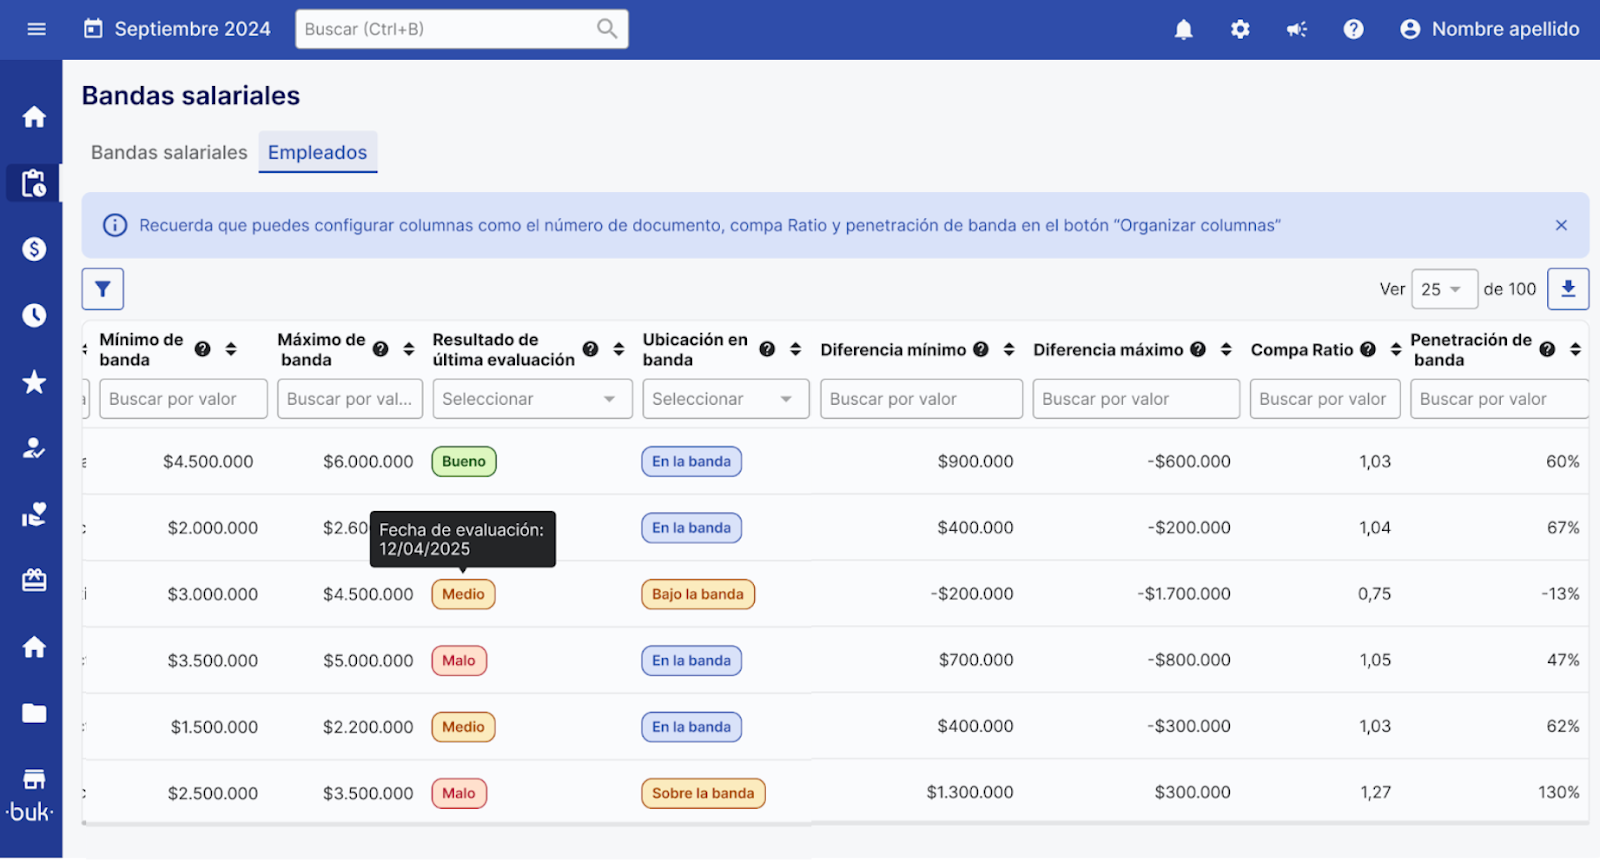The height and width of the screenshot is (863, 1600).
Task: Open Ubicación en banda Seleccionar dropdown
Action: click(725, 399)
